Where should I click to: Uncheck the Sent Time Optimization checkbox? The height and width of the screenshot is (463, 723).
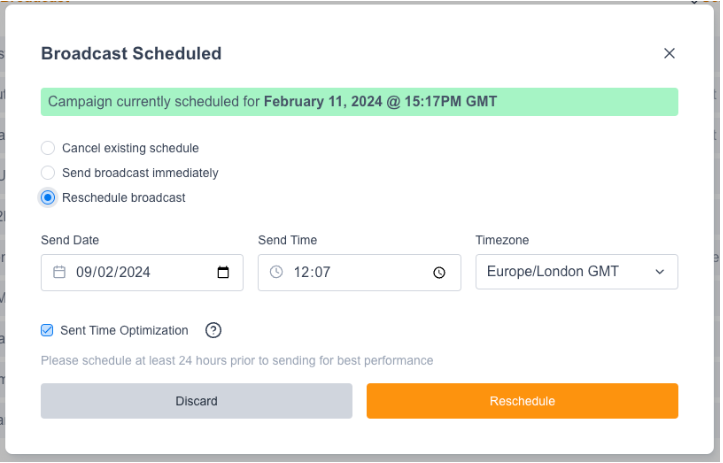coord(47,330)
